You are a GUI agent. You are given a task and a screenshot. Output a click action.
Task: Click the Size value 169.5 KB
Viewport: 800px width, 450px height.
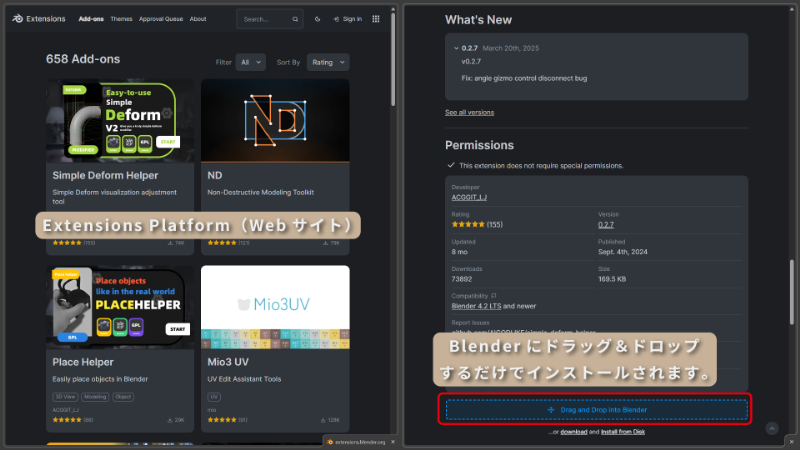(x=612, y=279)
